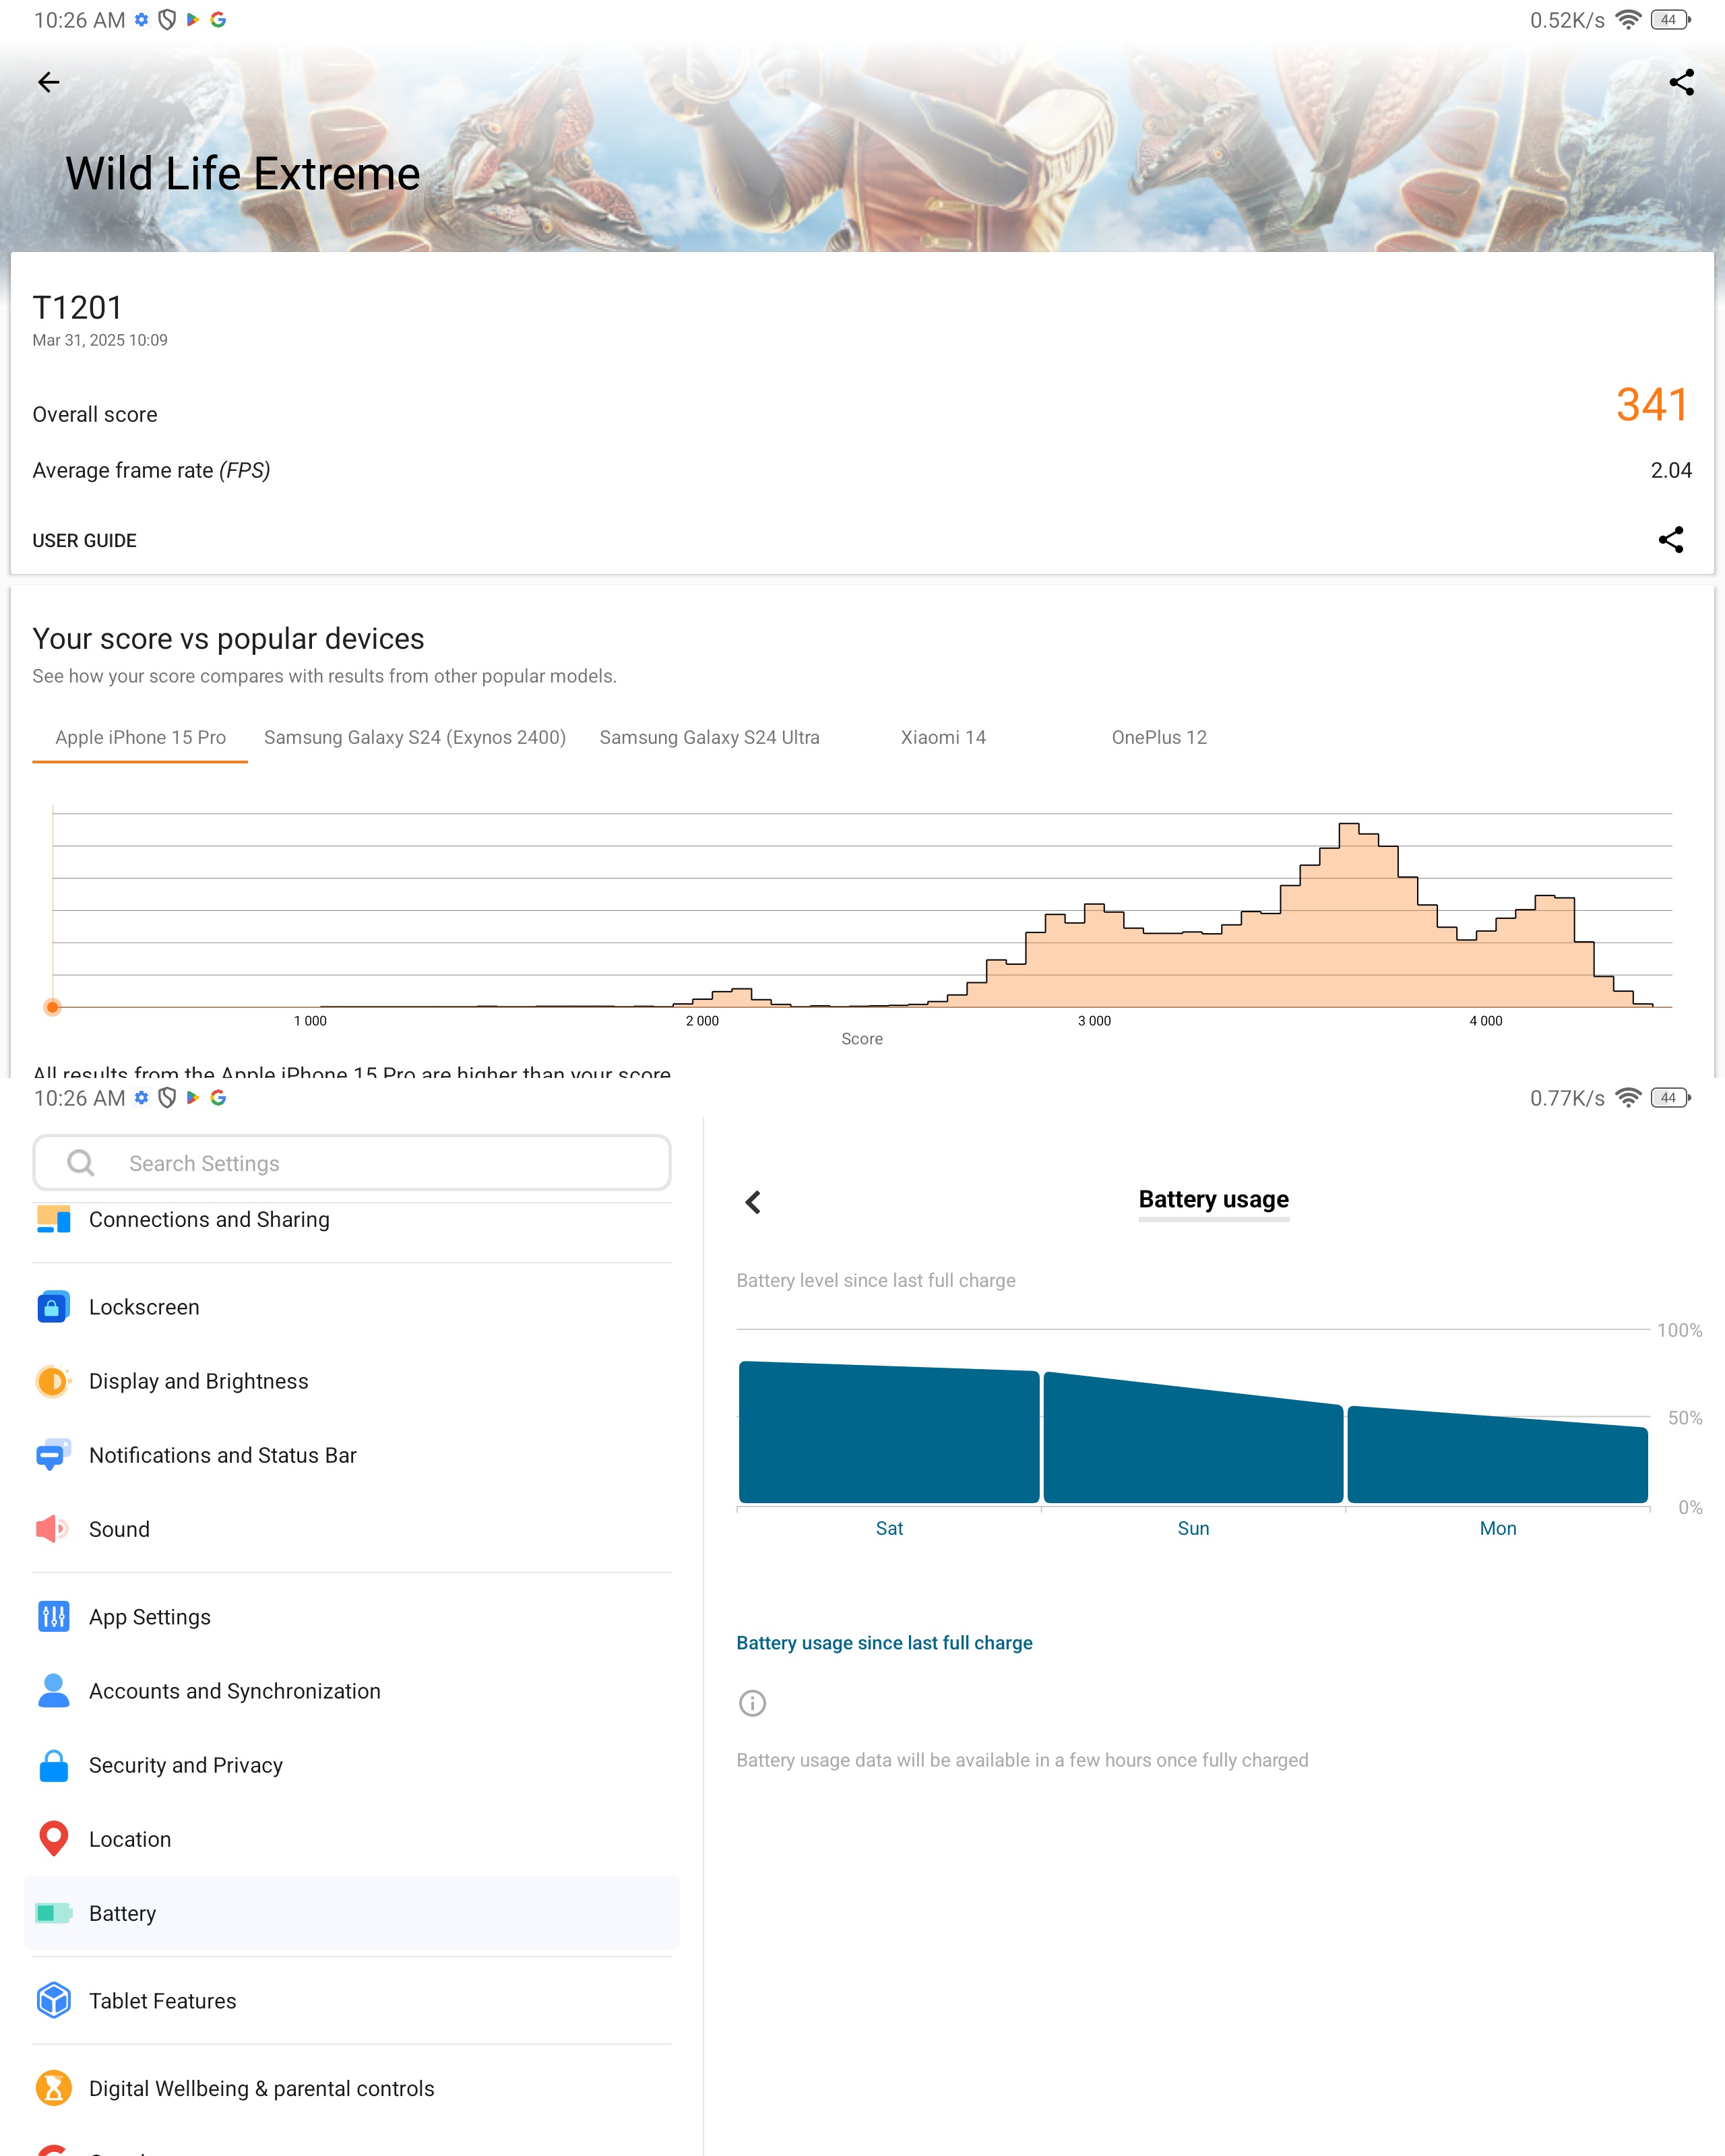This screenshot has width=1725, height=2156.
Task: Open Display and Brightness settings
Action: tap(352, 1381)
